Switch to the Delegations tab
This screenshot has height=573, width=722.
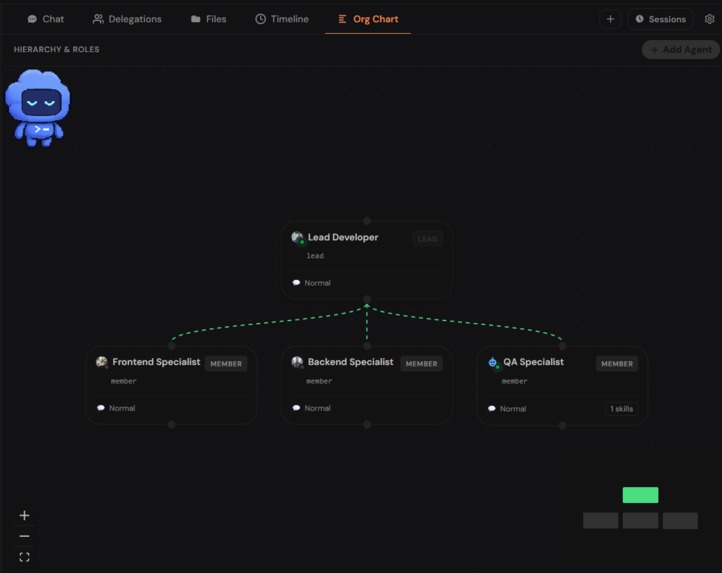(x=127, y=19)
